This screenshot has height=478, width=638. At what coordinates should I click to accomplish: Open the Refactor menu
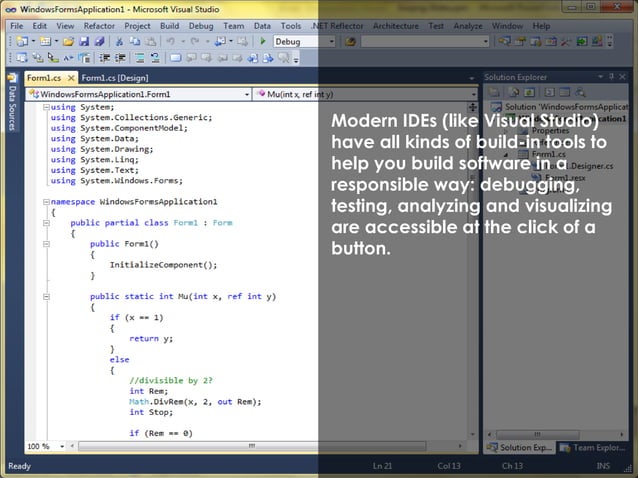(x=99, y=25)
